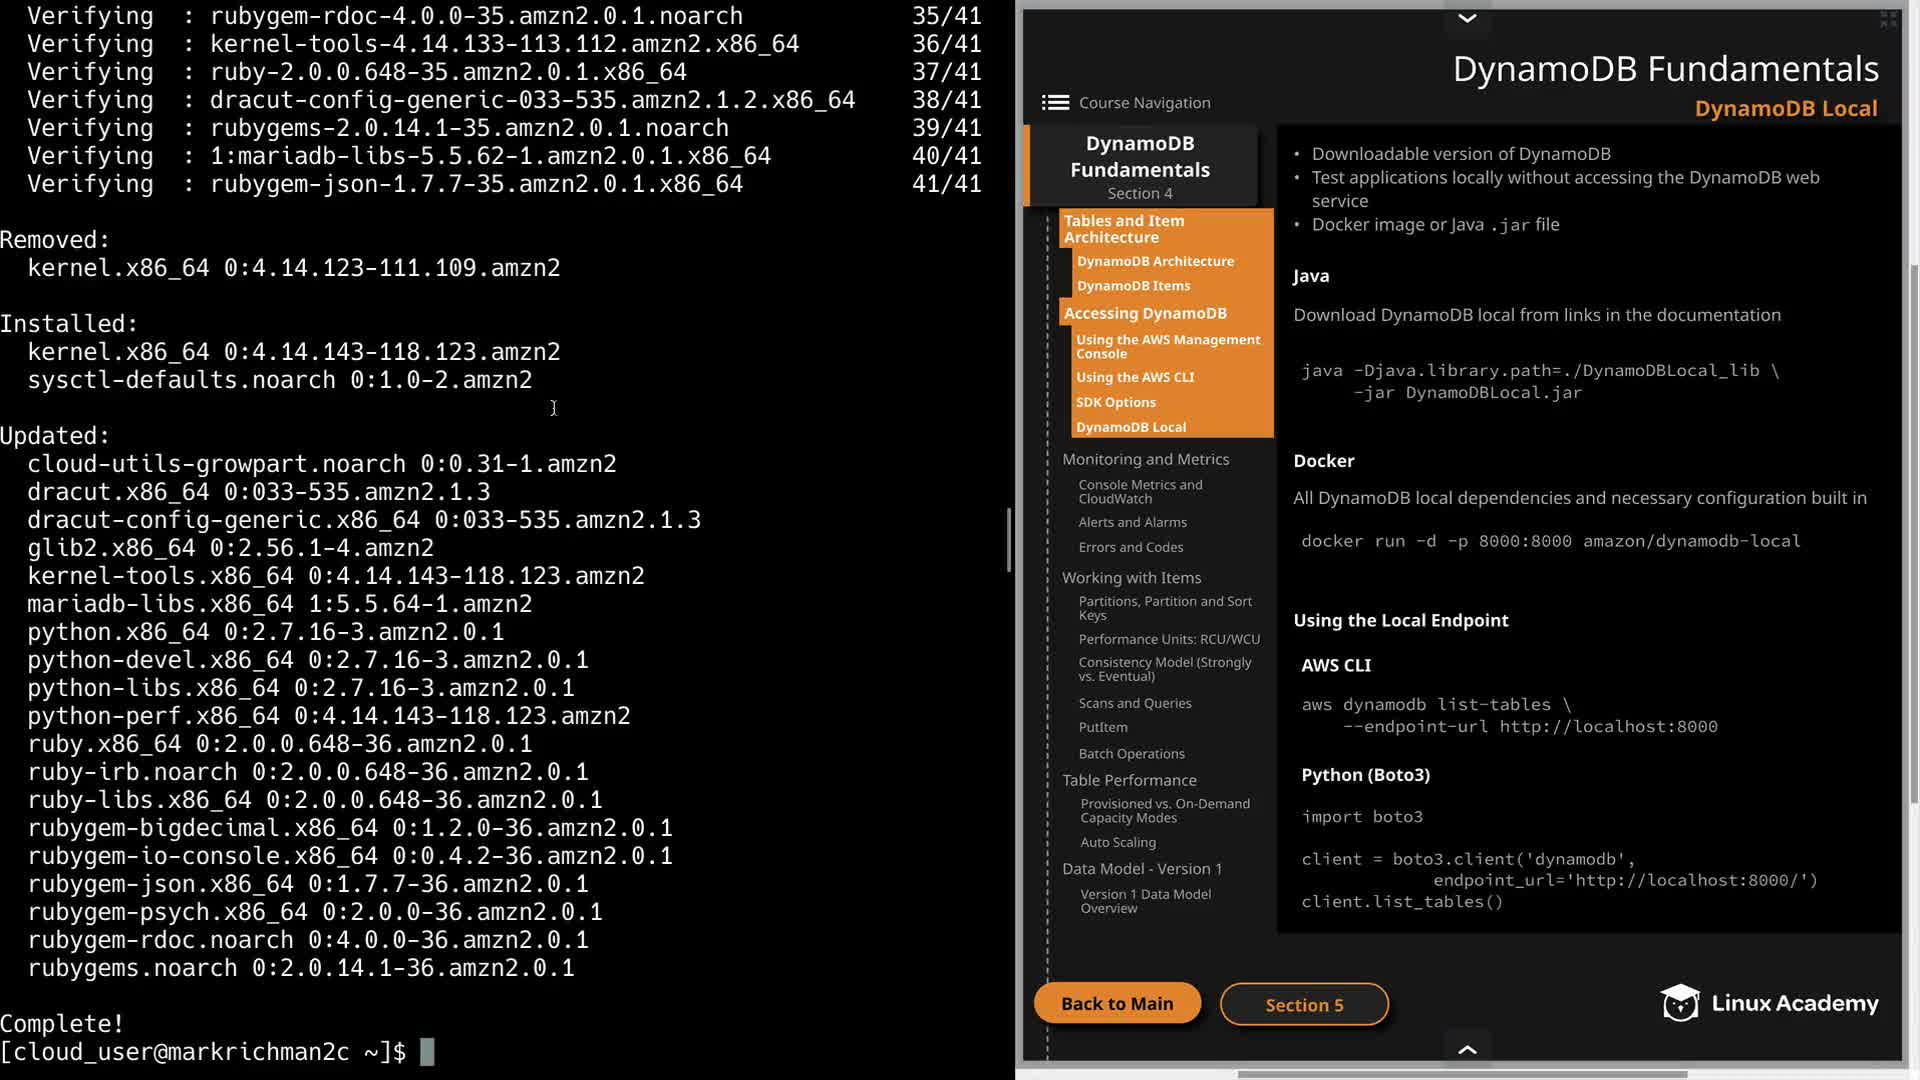Click the Course Navigation hamburger icon
The image size is (1920, 1080).
click(x=1055, y=103)
